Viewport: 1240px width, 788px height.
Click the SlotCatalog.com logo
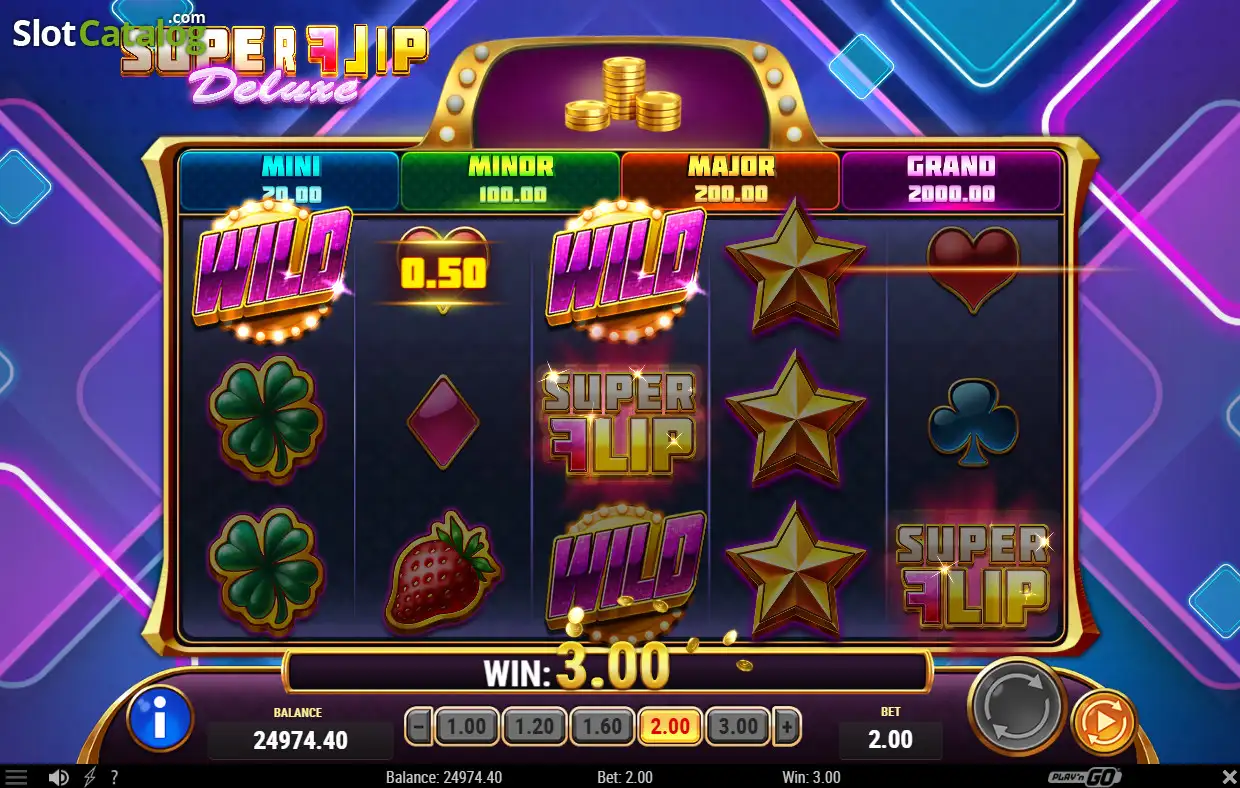pyautogui.click(x=109, y=32)
